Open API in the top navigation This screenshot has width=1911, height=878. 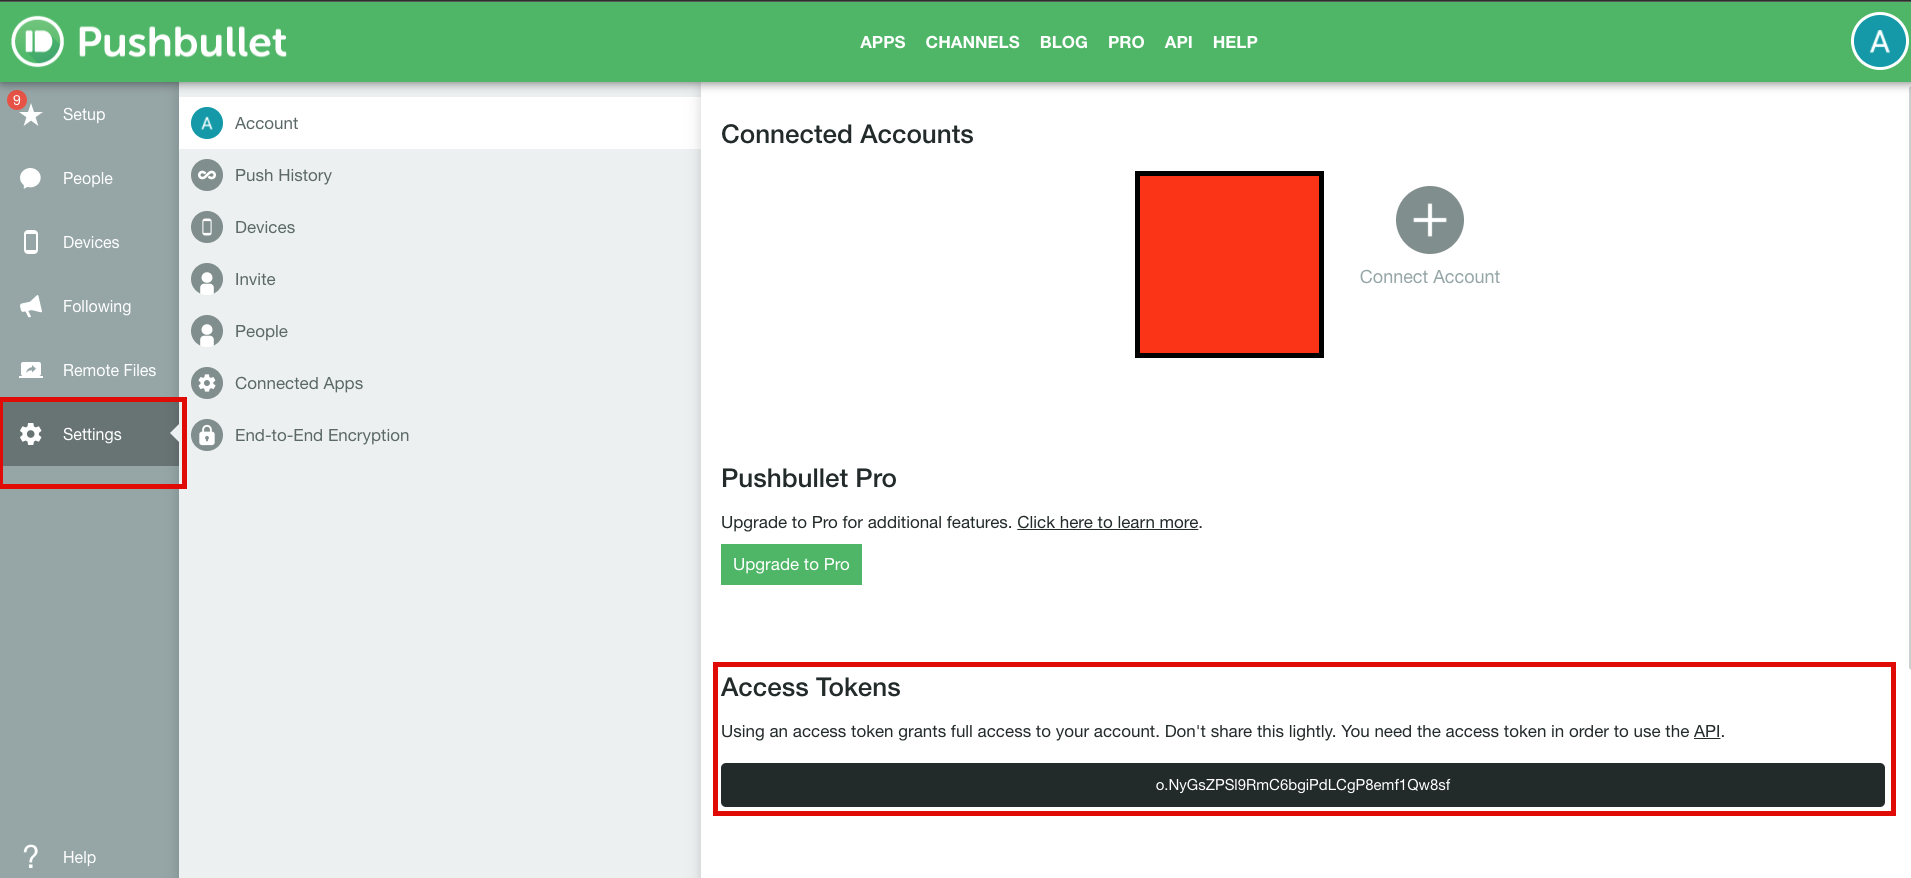tap(1178, 42)
